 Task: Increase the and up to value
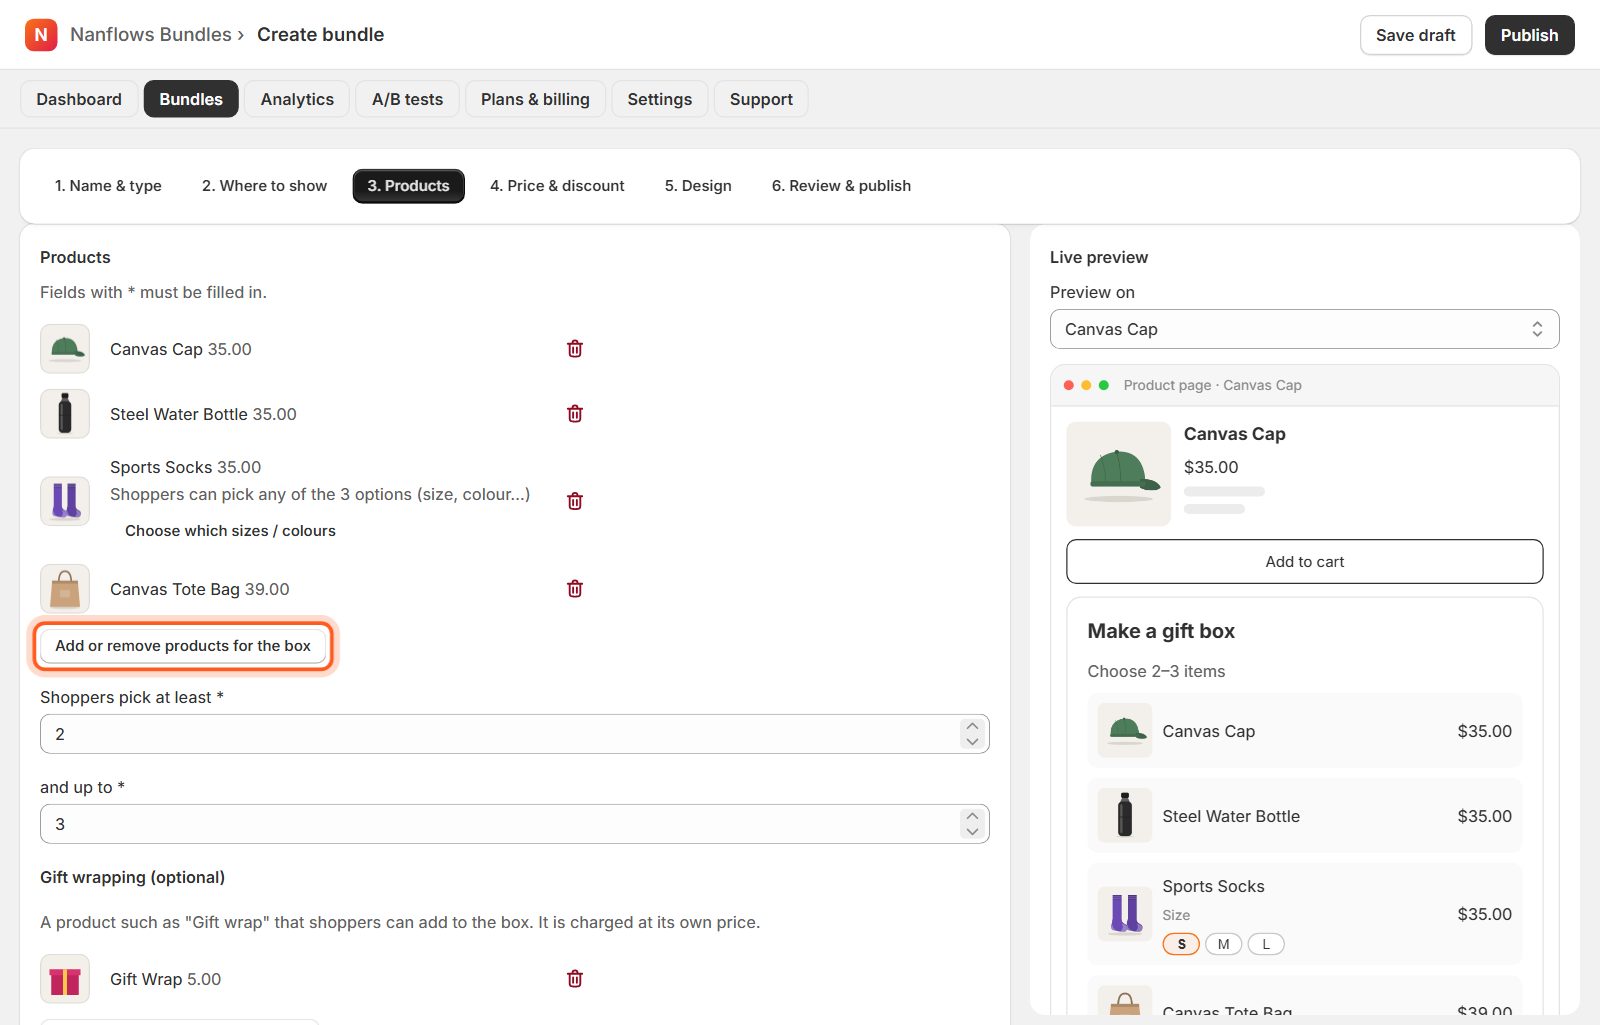coord(972,816)
